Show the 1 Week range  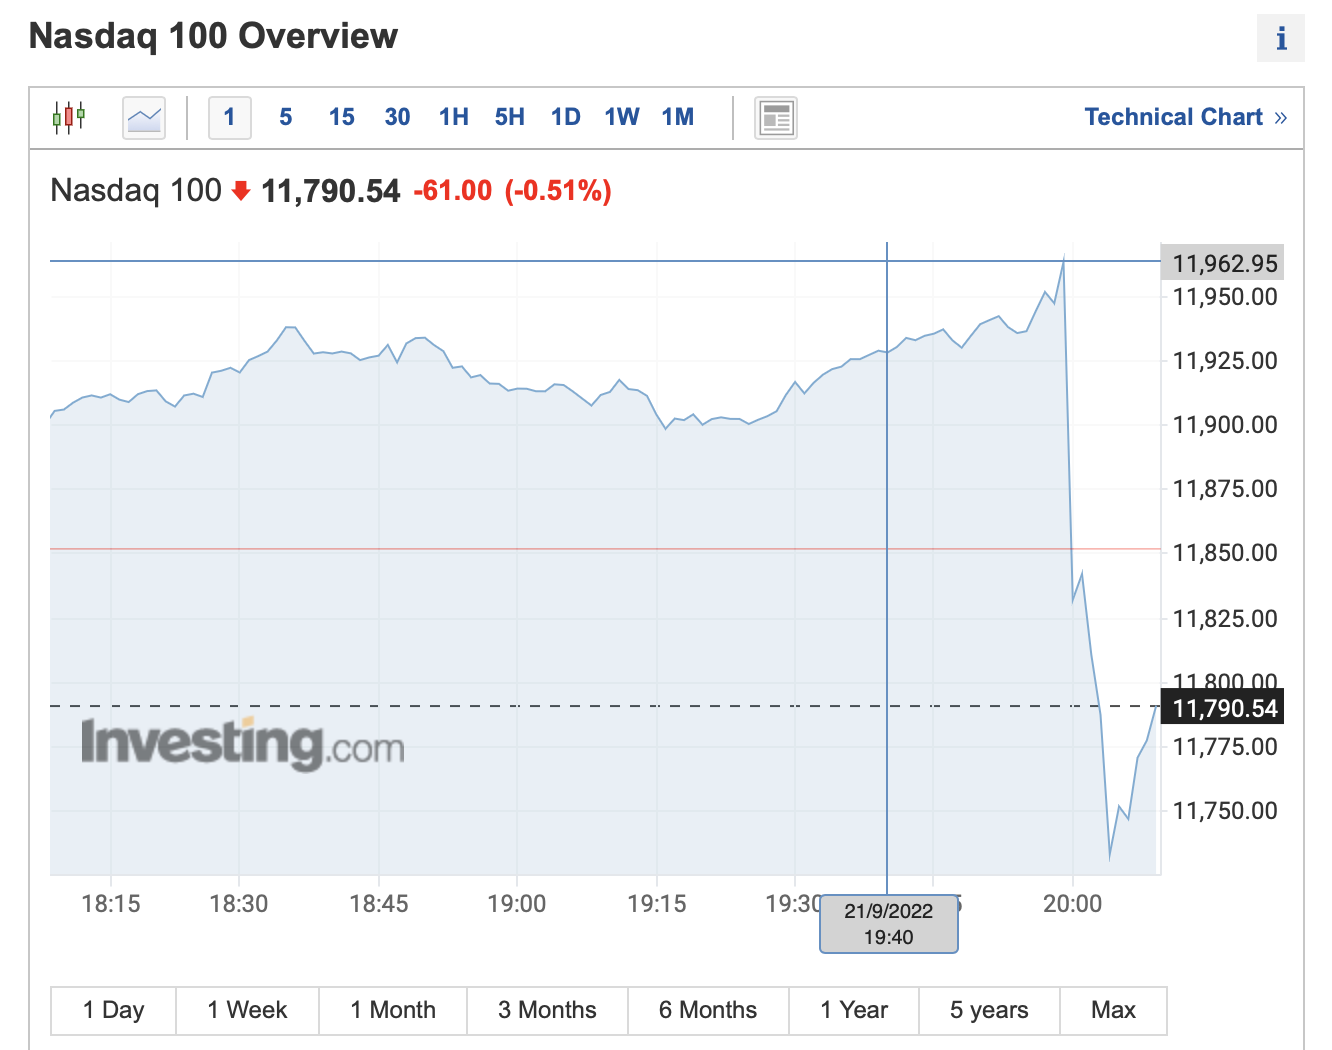247,1010
